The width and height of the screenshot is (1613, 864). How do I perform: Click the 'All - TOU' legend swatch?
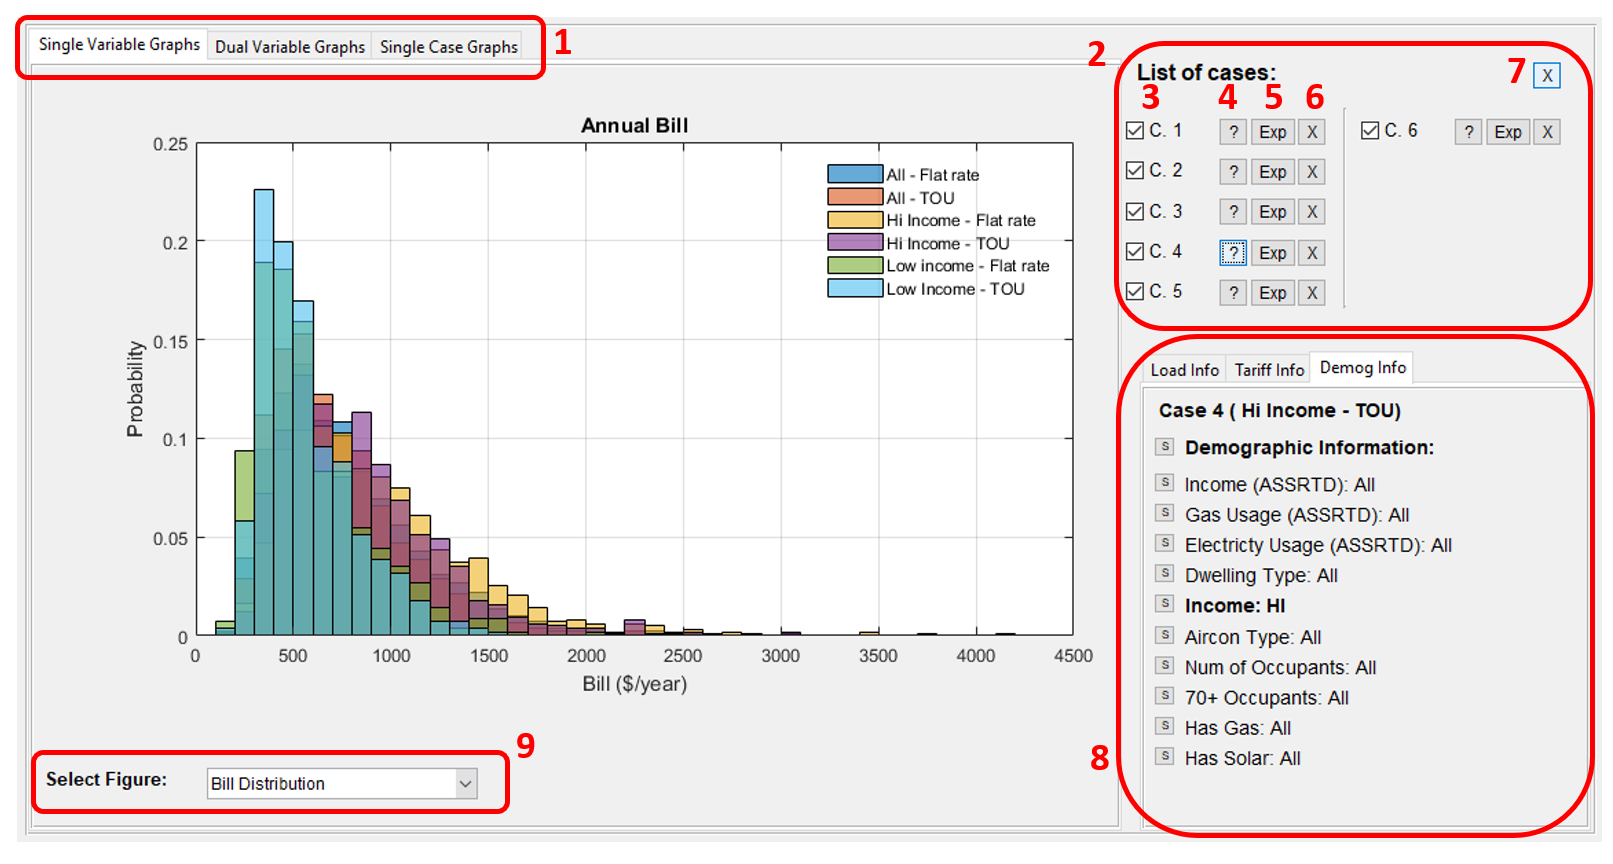[855, 197]
